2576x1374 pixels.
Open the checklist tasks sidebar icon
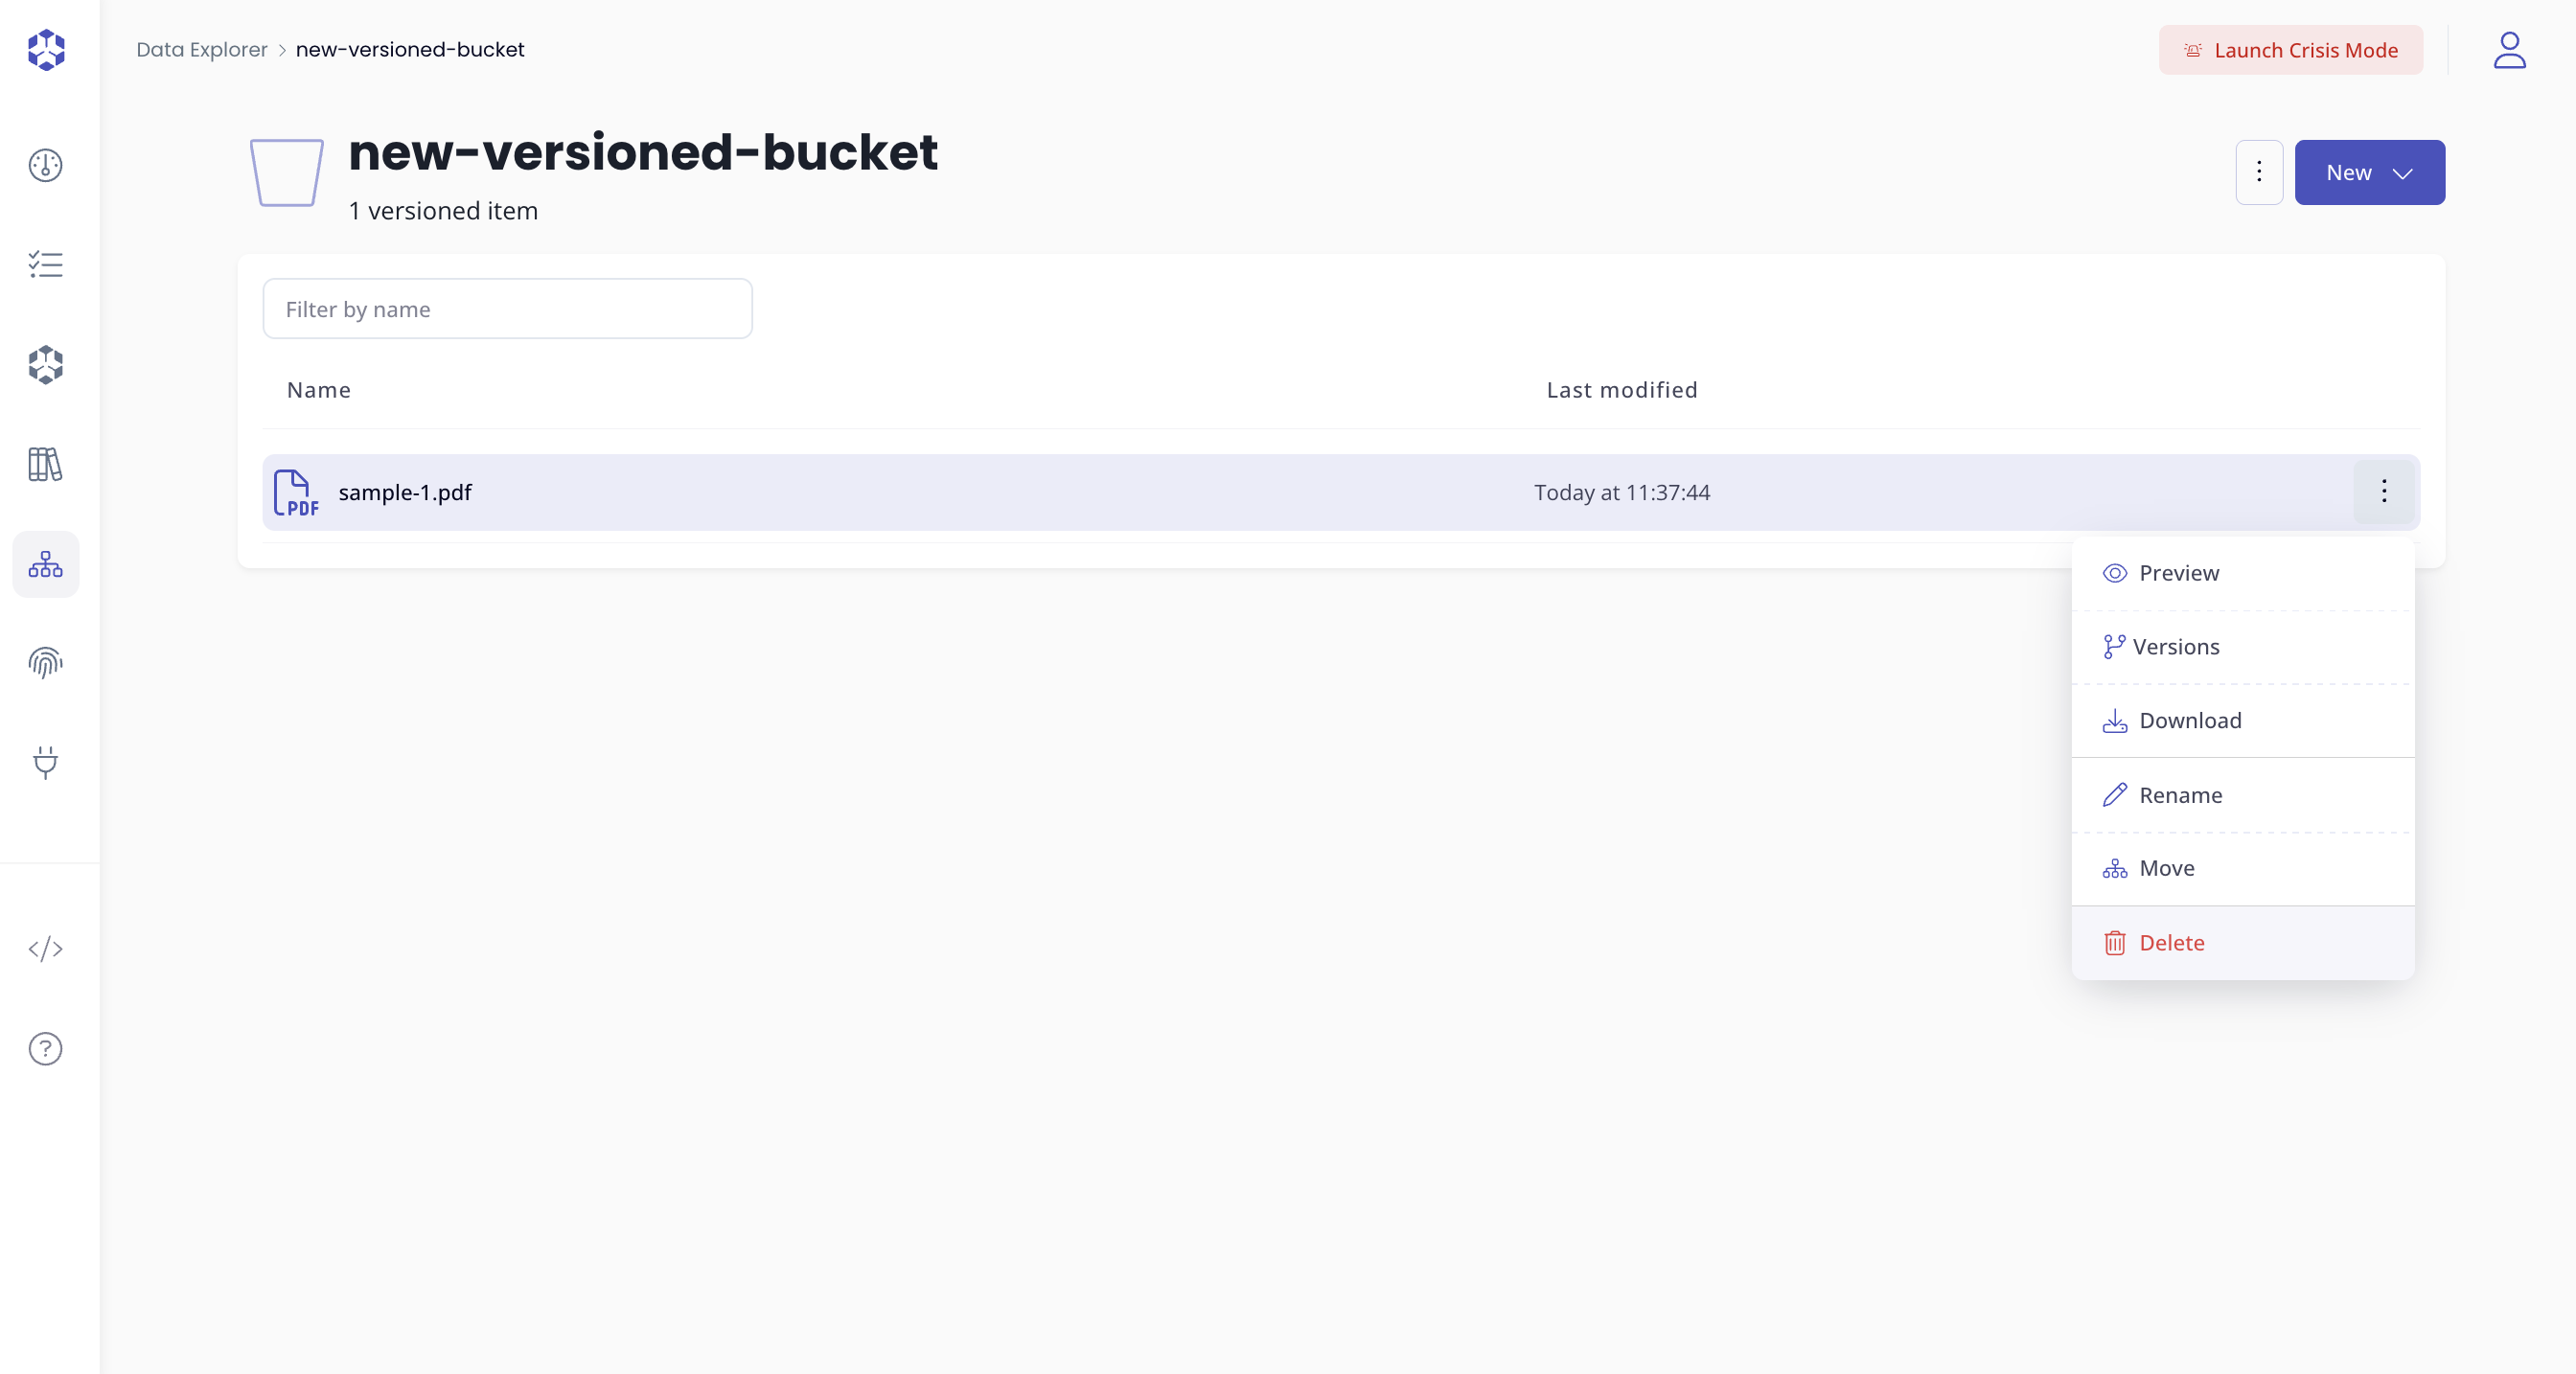[45, 265]
